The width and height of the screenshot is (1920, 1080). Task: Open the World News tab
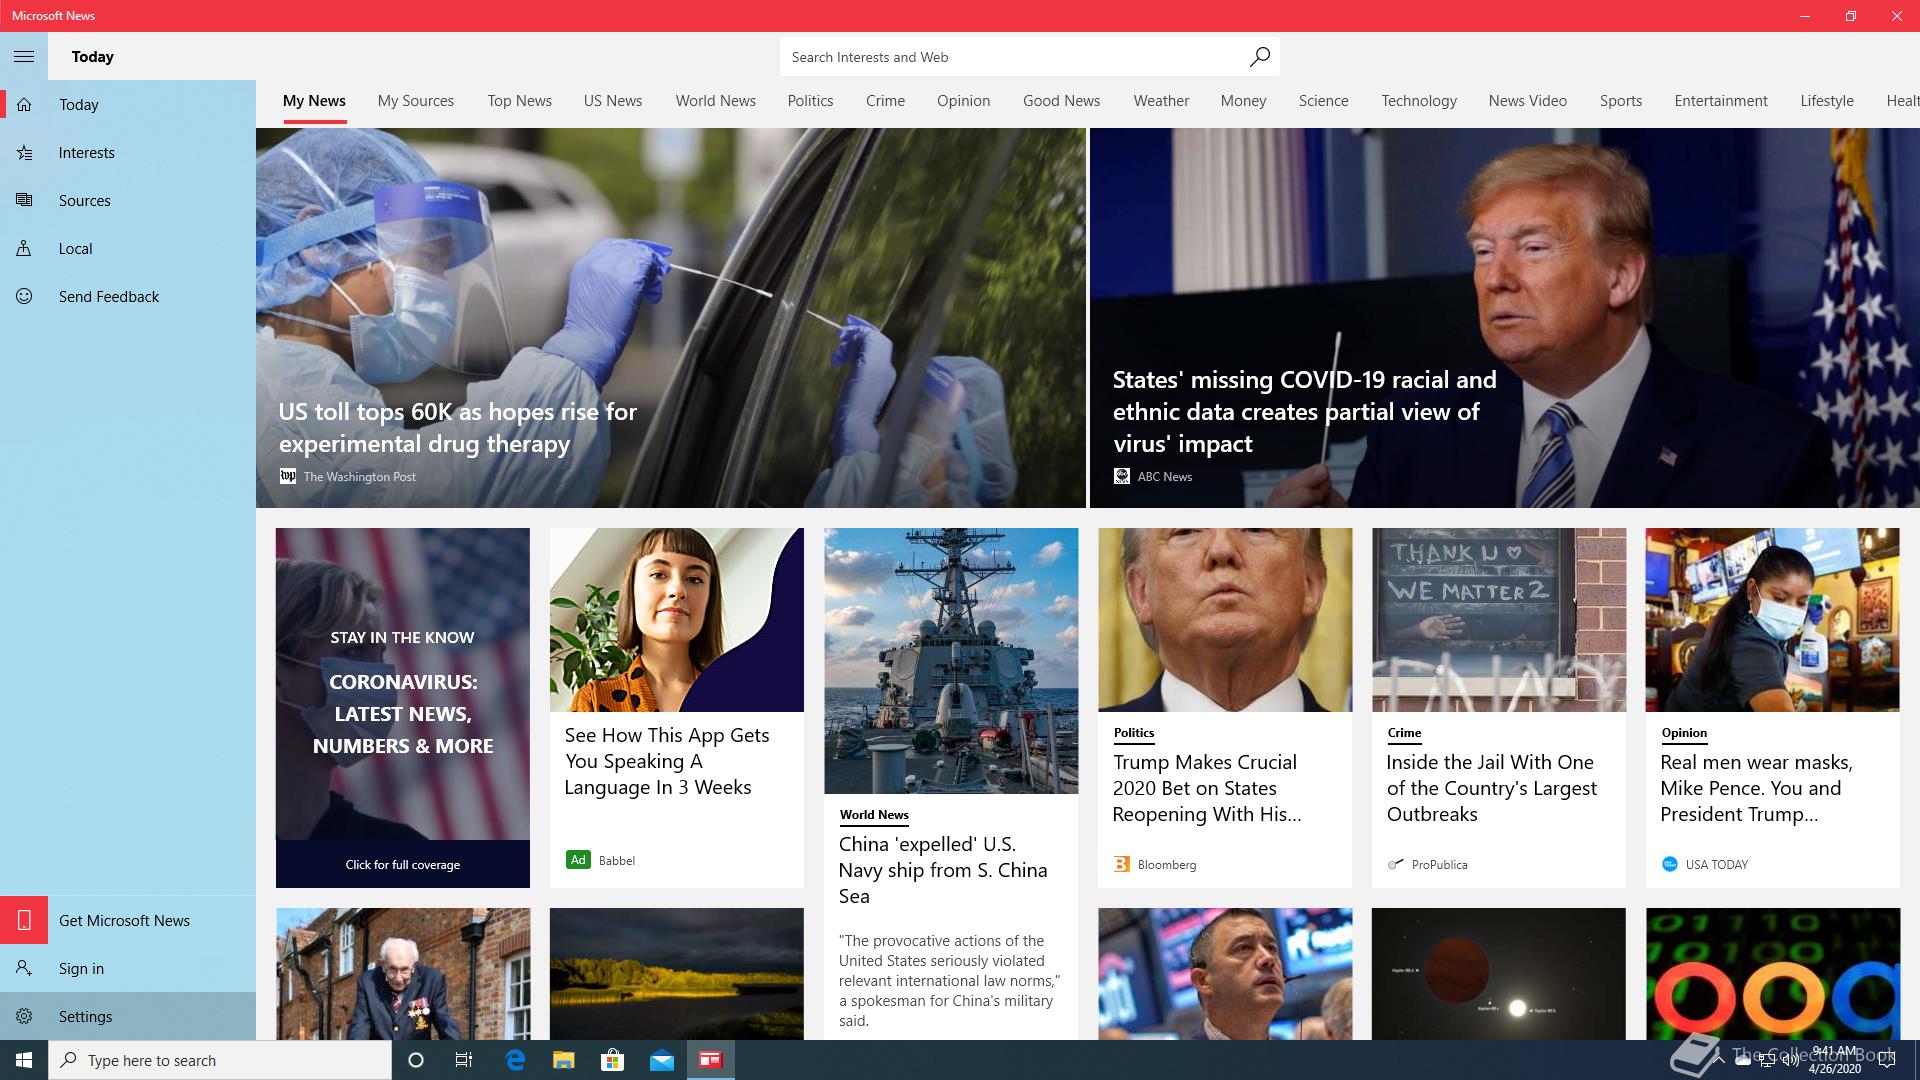[x=716, y=101]
